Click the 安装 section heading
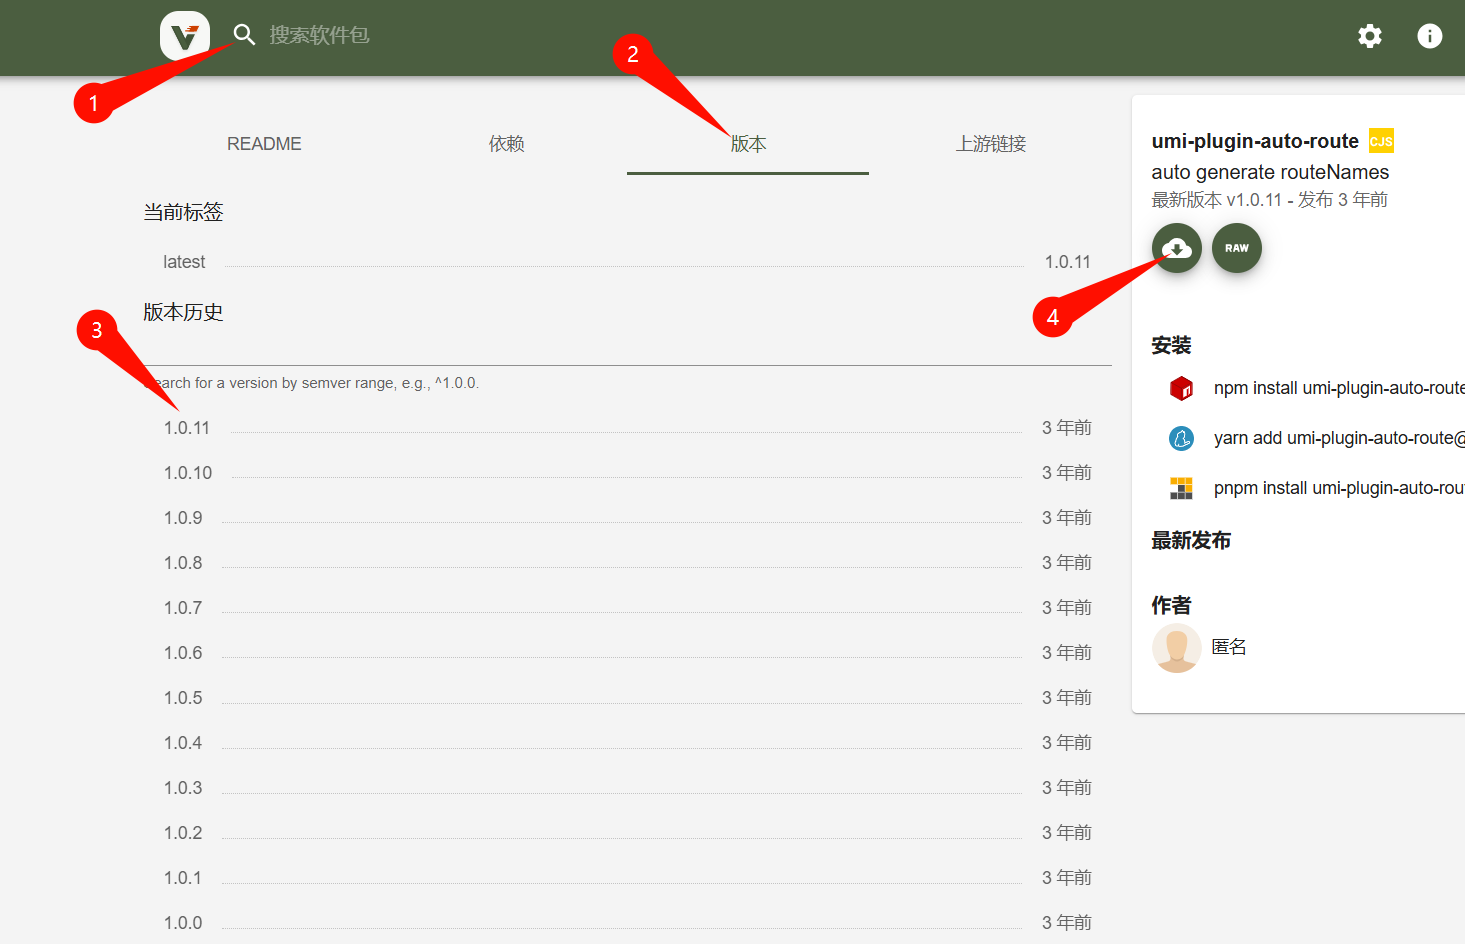Image resolution: width=1465 pixels, height=944 pixels. (1171, 346)
